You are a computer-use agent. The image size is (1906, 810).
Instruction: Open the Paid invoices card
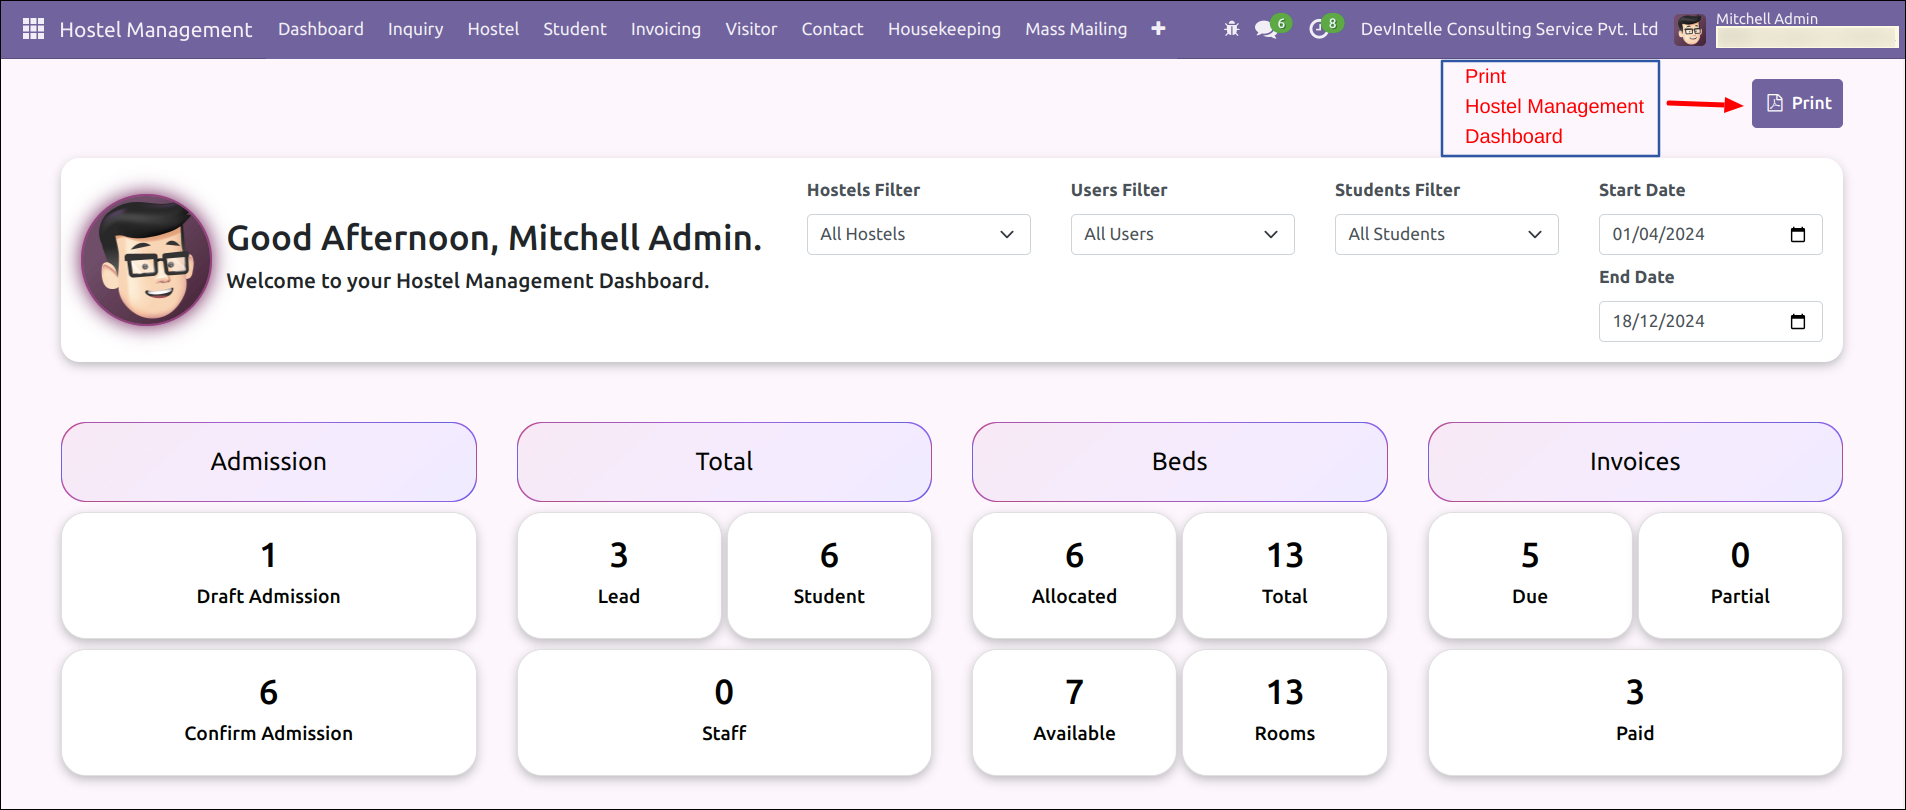pyautogui.click(x=1635, y=712)
